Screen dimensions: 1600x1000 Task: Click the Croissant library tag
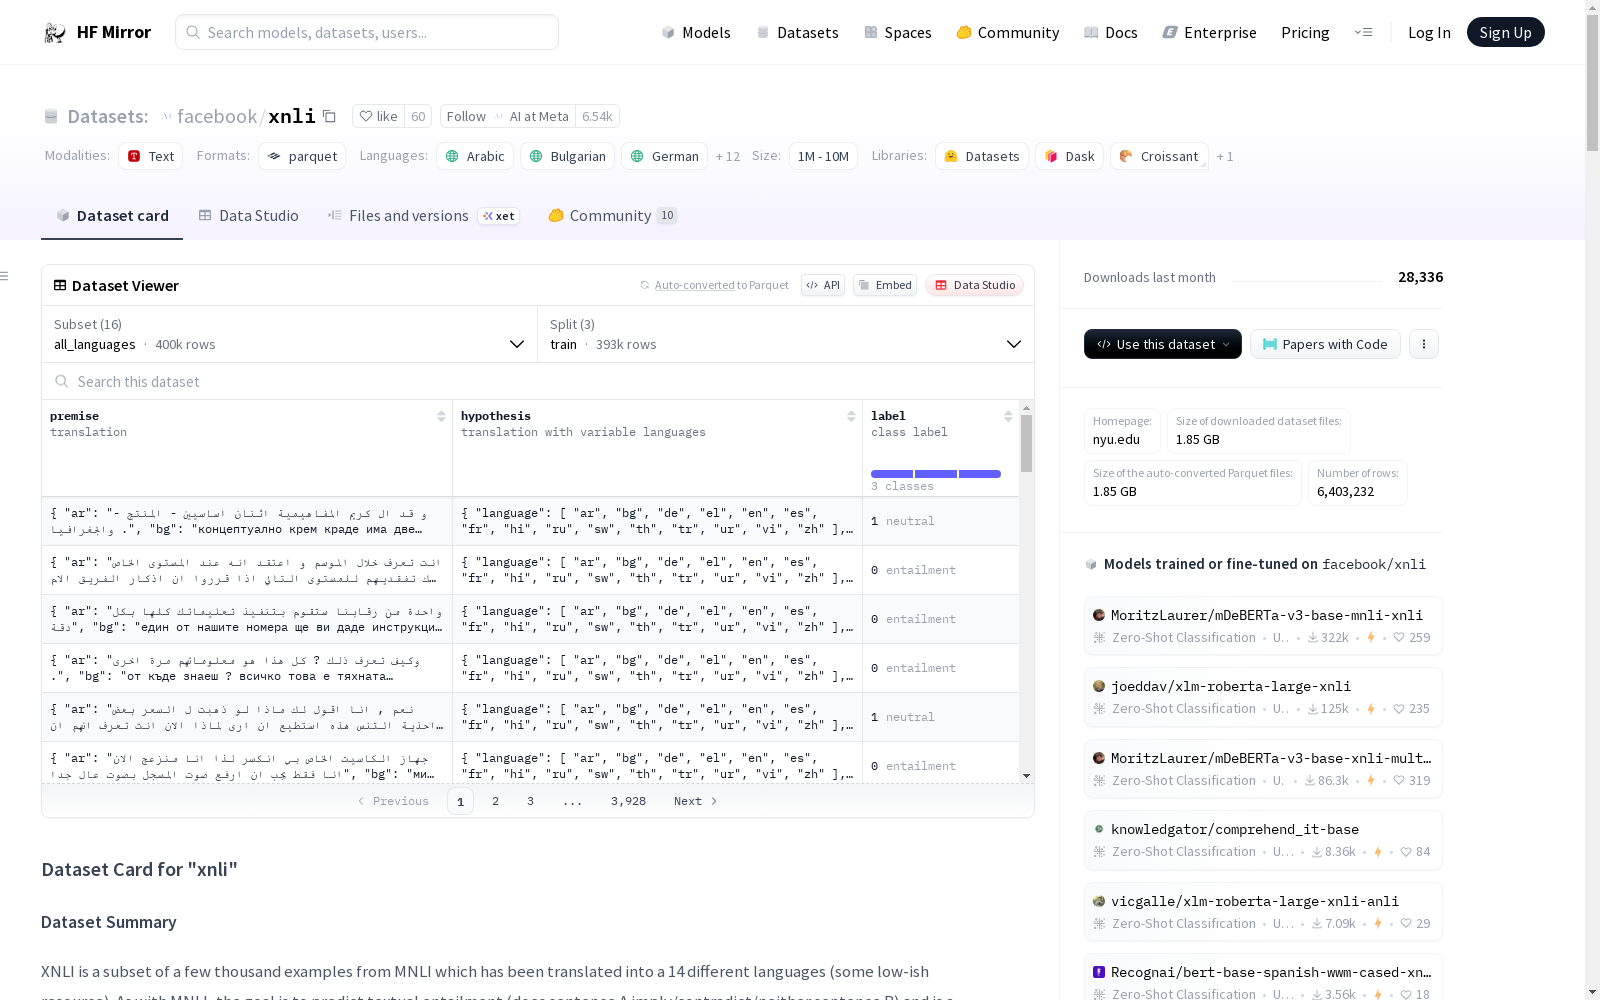coord(1160,156)
